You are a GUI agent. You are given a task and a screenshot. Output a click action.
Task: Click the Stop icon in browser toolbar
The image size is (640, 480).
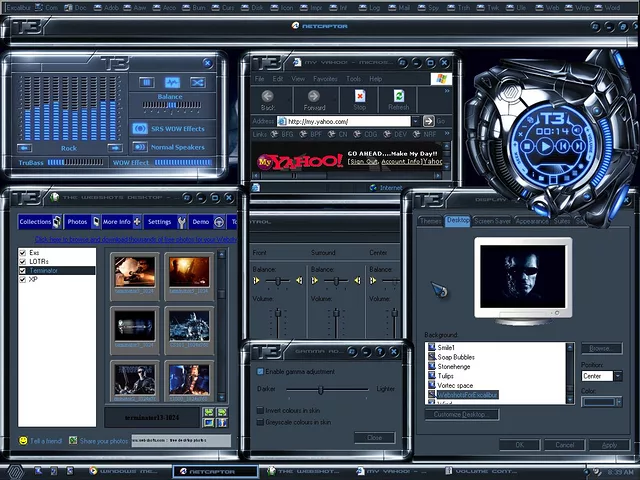click(x=359, y=98)
